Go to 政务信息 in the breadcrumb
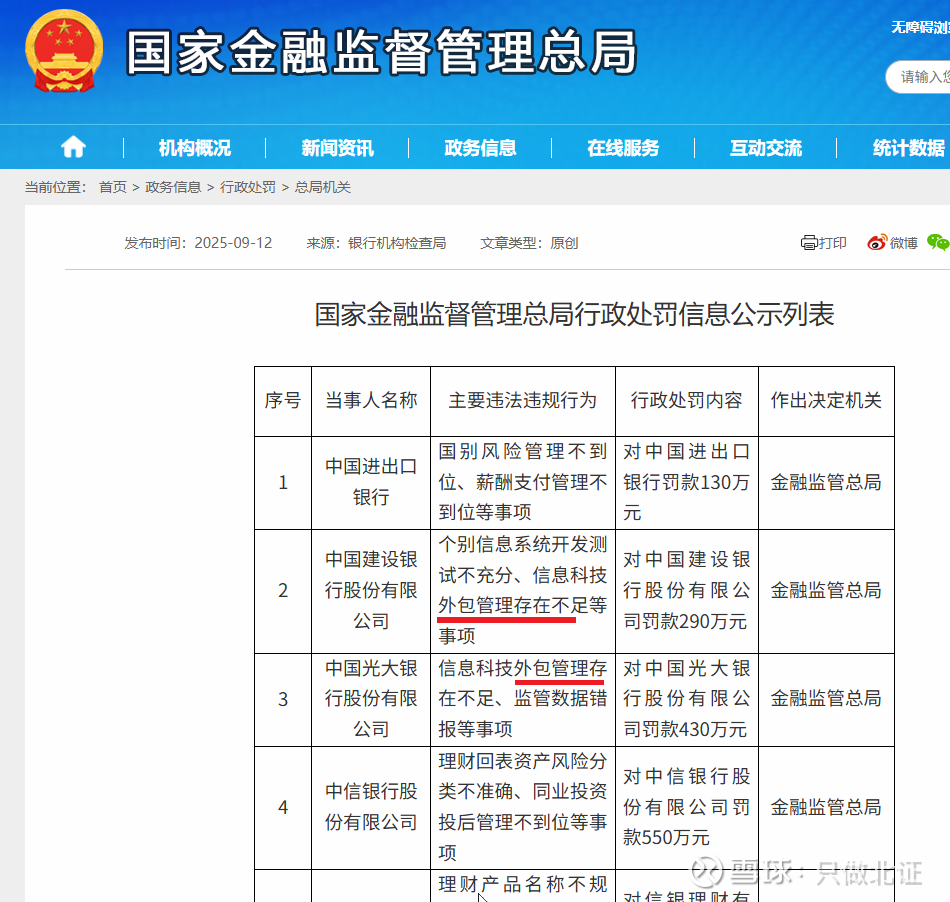 click(x=173, y=187)
